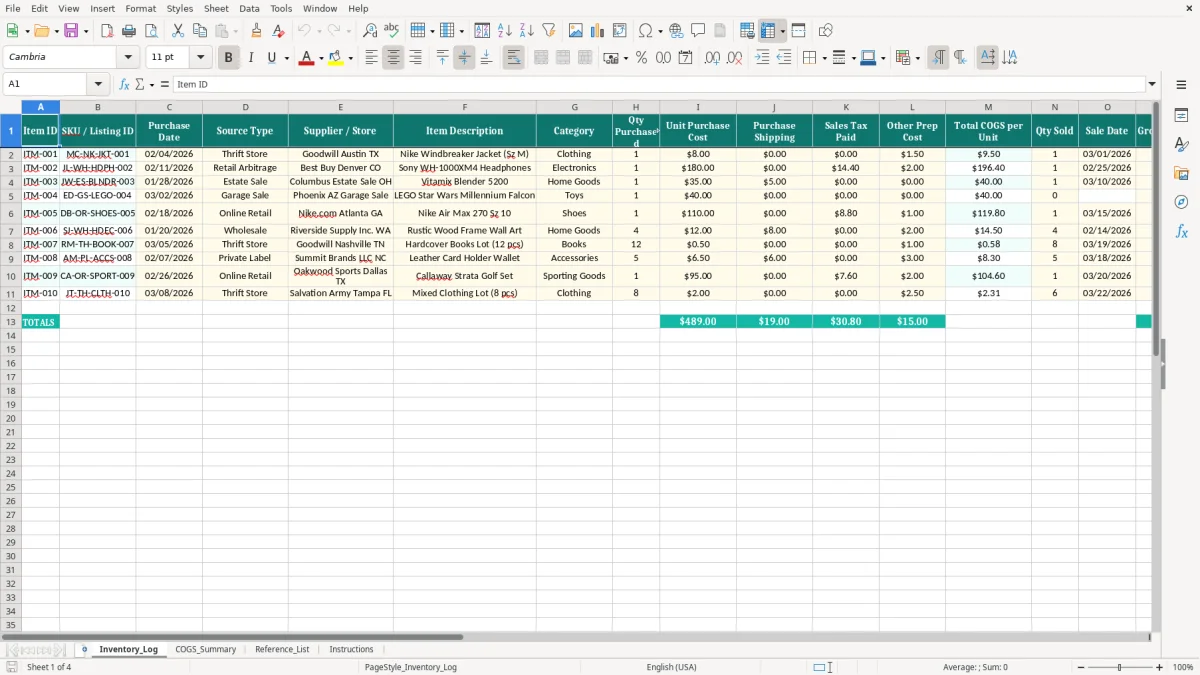Toggle Italic formatting
Image resolution: width=1200 pixels, height=675 pixels.
(250, 58)
